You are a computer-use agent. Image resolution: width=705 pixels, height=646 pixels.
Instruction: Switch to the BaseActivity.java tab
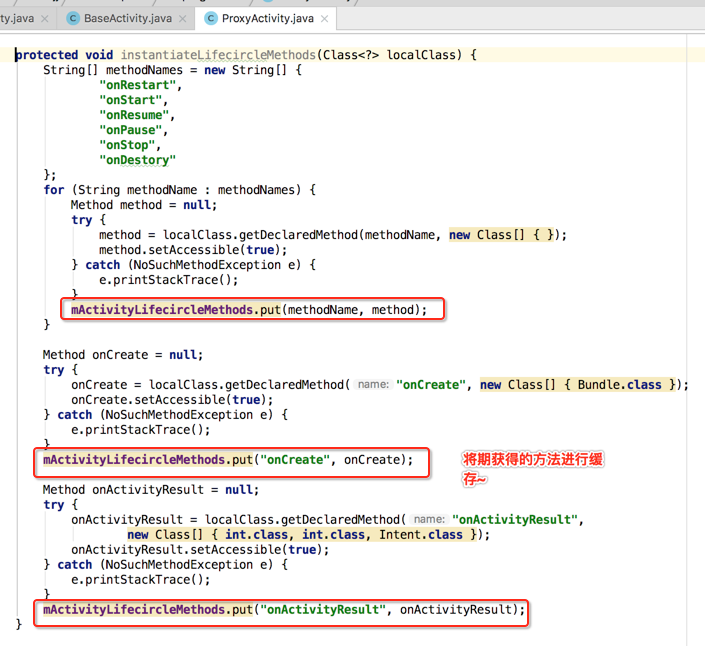pyautogui.click(x=128, y=18)
